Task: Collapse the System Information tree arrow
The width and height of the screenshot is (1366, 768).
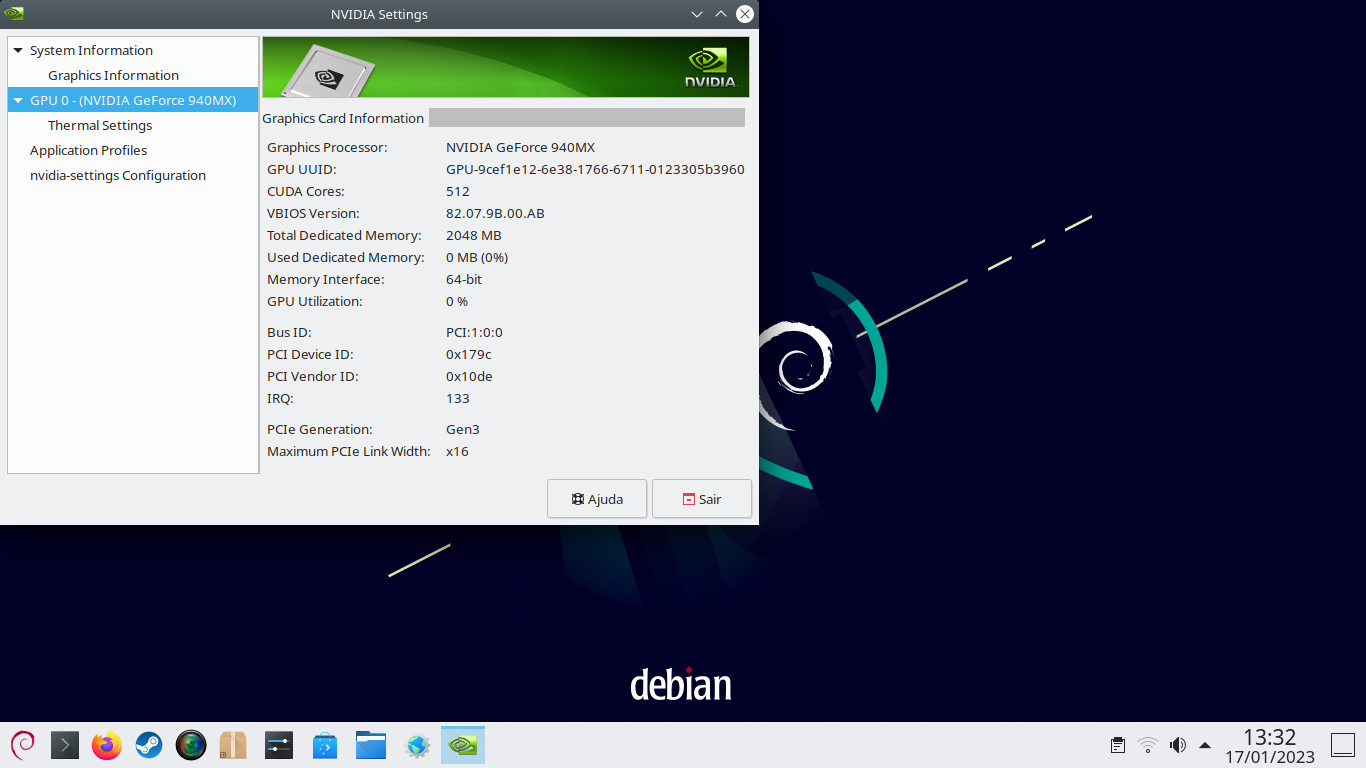Action: point(18,50)
